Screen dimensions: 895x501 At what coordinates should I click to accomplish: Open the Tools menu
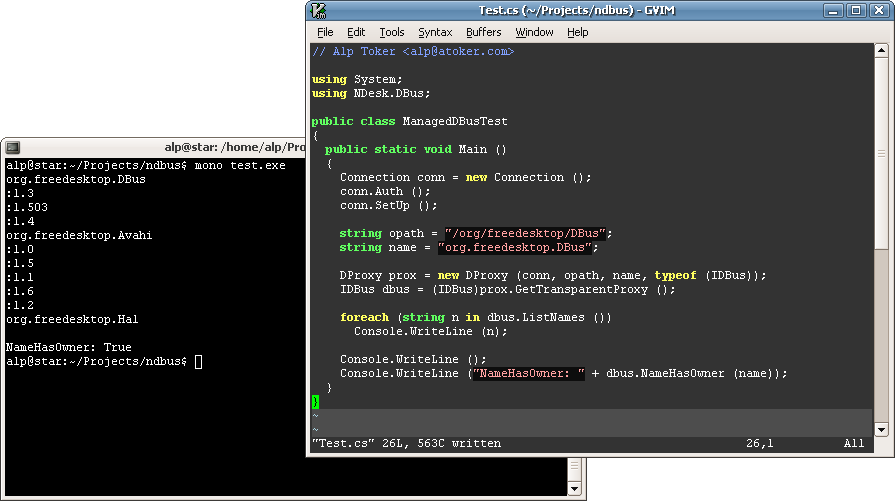pyautogui.click(x=392, y=32)
